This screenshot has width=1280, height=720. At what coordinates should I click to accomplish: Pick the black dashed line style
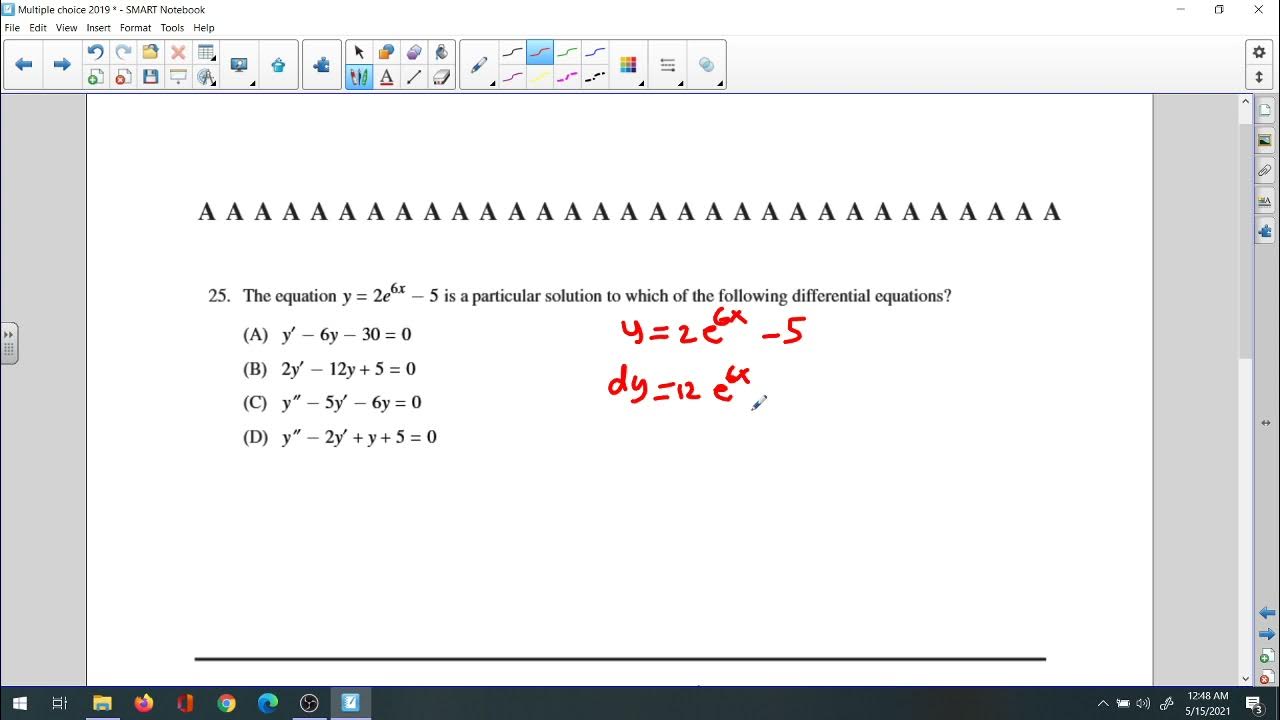595,77
